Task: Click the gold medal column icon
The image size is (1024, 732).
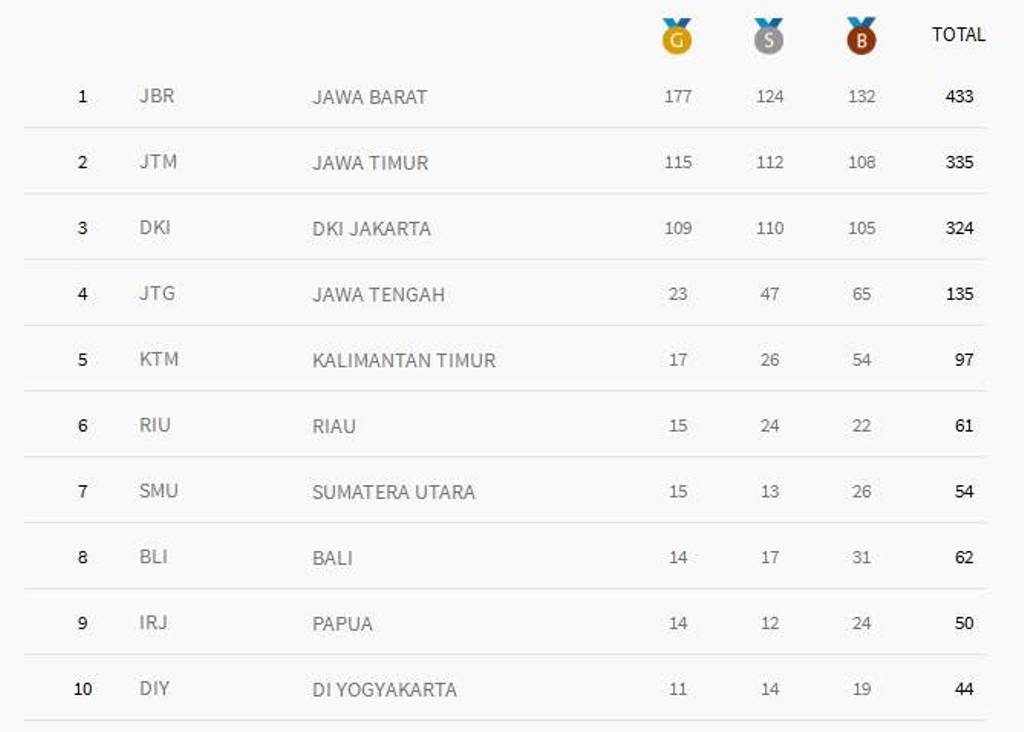Action: coord(677,36)
